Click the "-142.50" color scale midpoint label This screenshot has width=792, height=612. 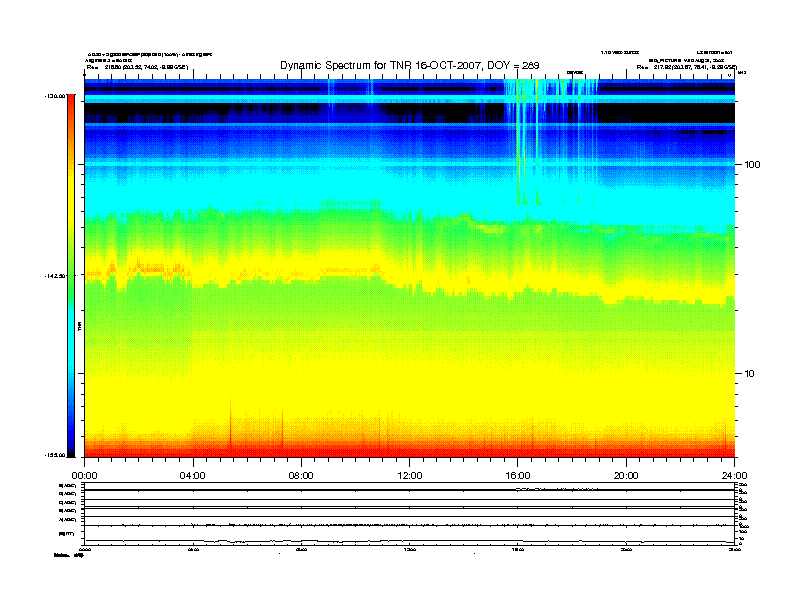point(56,276)
